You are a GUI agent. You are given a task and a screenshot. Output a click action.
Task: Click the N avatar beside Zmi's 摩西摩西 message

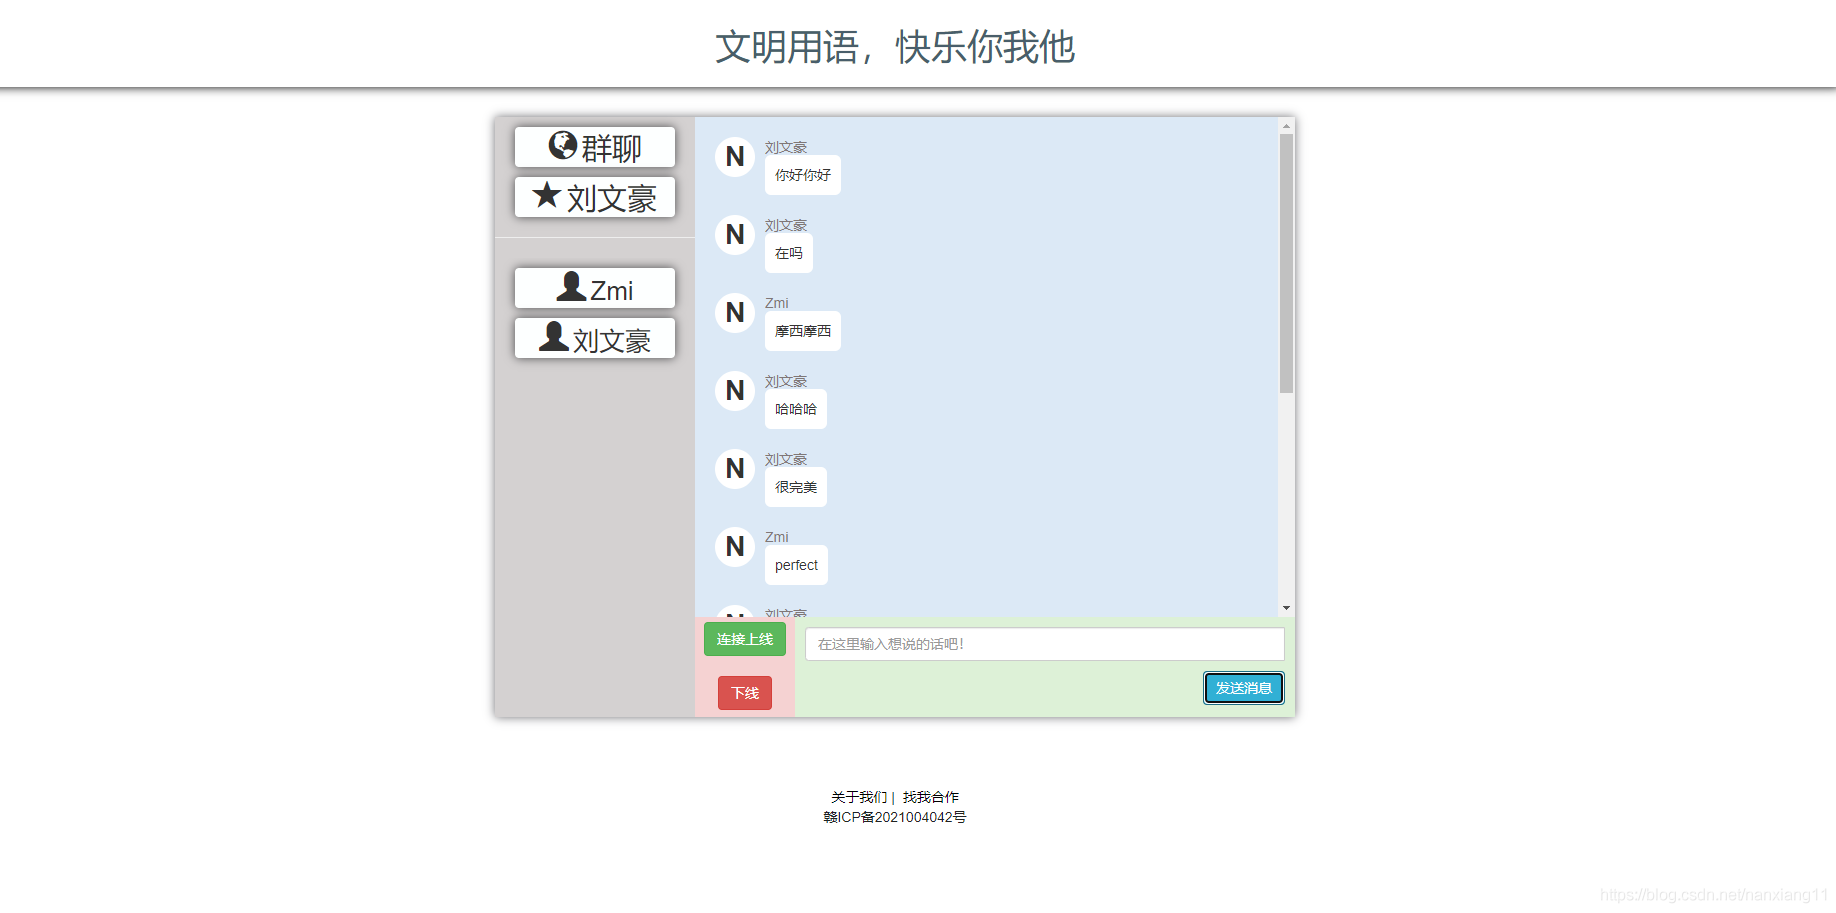point(735,313)
